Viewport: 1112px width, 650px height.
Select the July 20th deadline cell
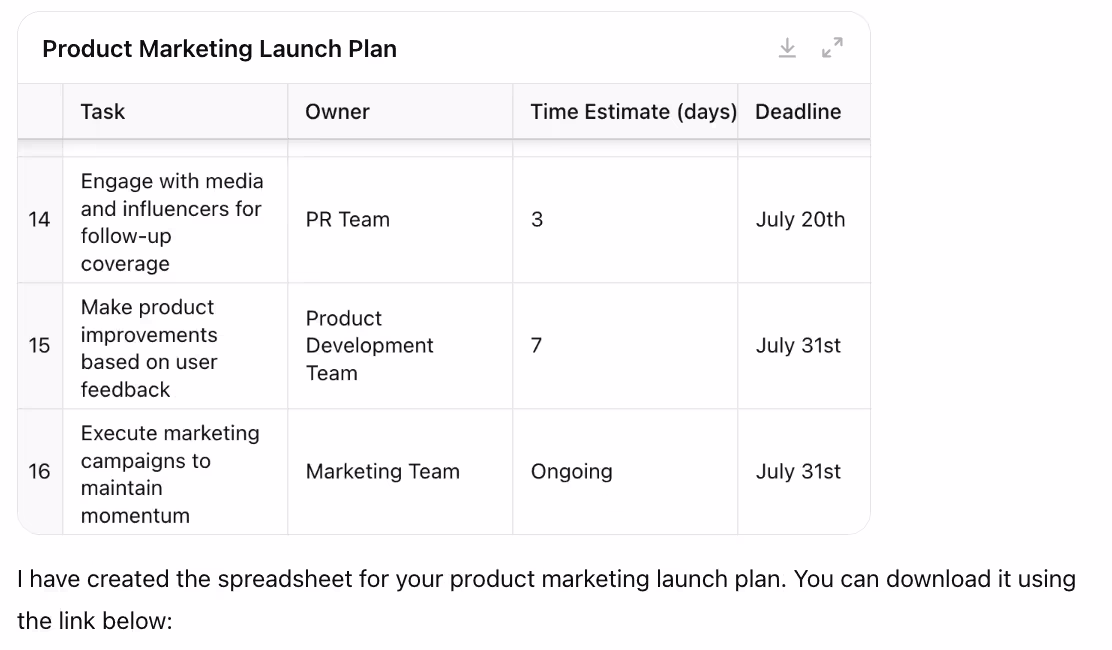(x=804, y=220)
